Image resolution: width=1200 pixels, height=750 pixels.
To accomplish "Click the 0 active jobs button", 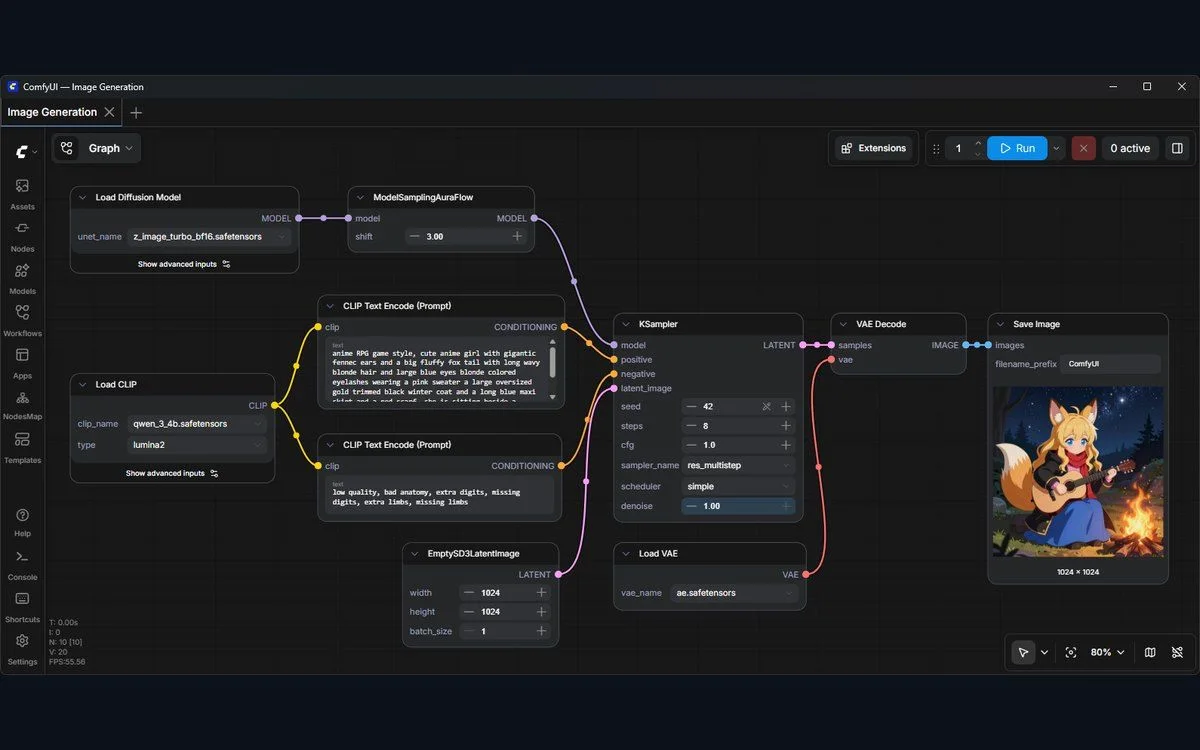I will tap(1130, 148).
